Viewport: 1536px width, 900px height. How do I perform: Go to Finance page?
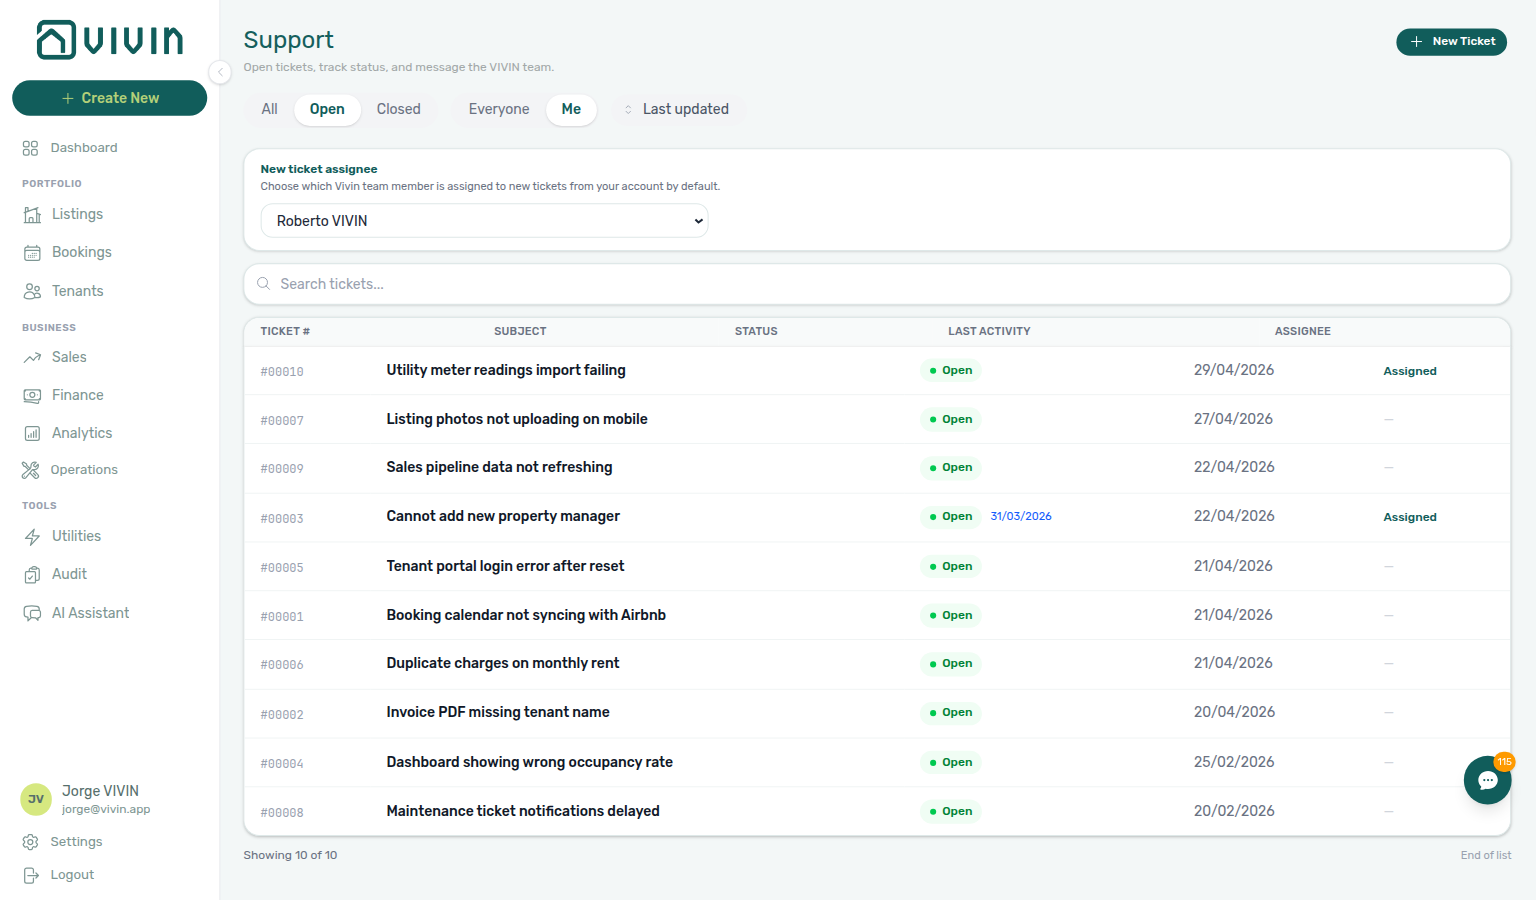[x=78, y=395]
